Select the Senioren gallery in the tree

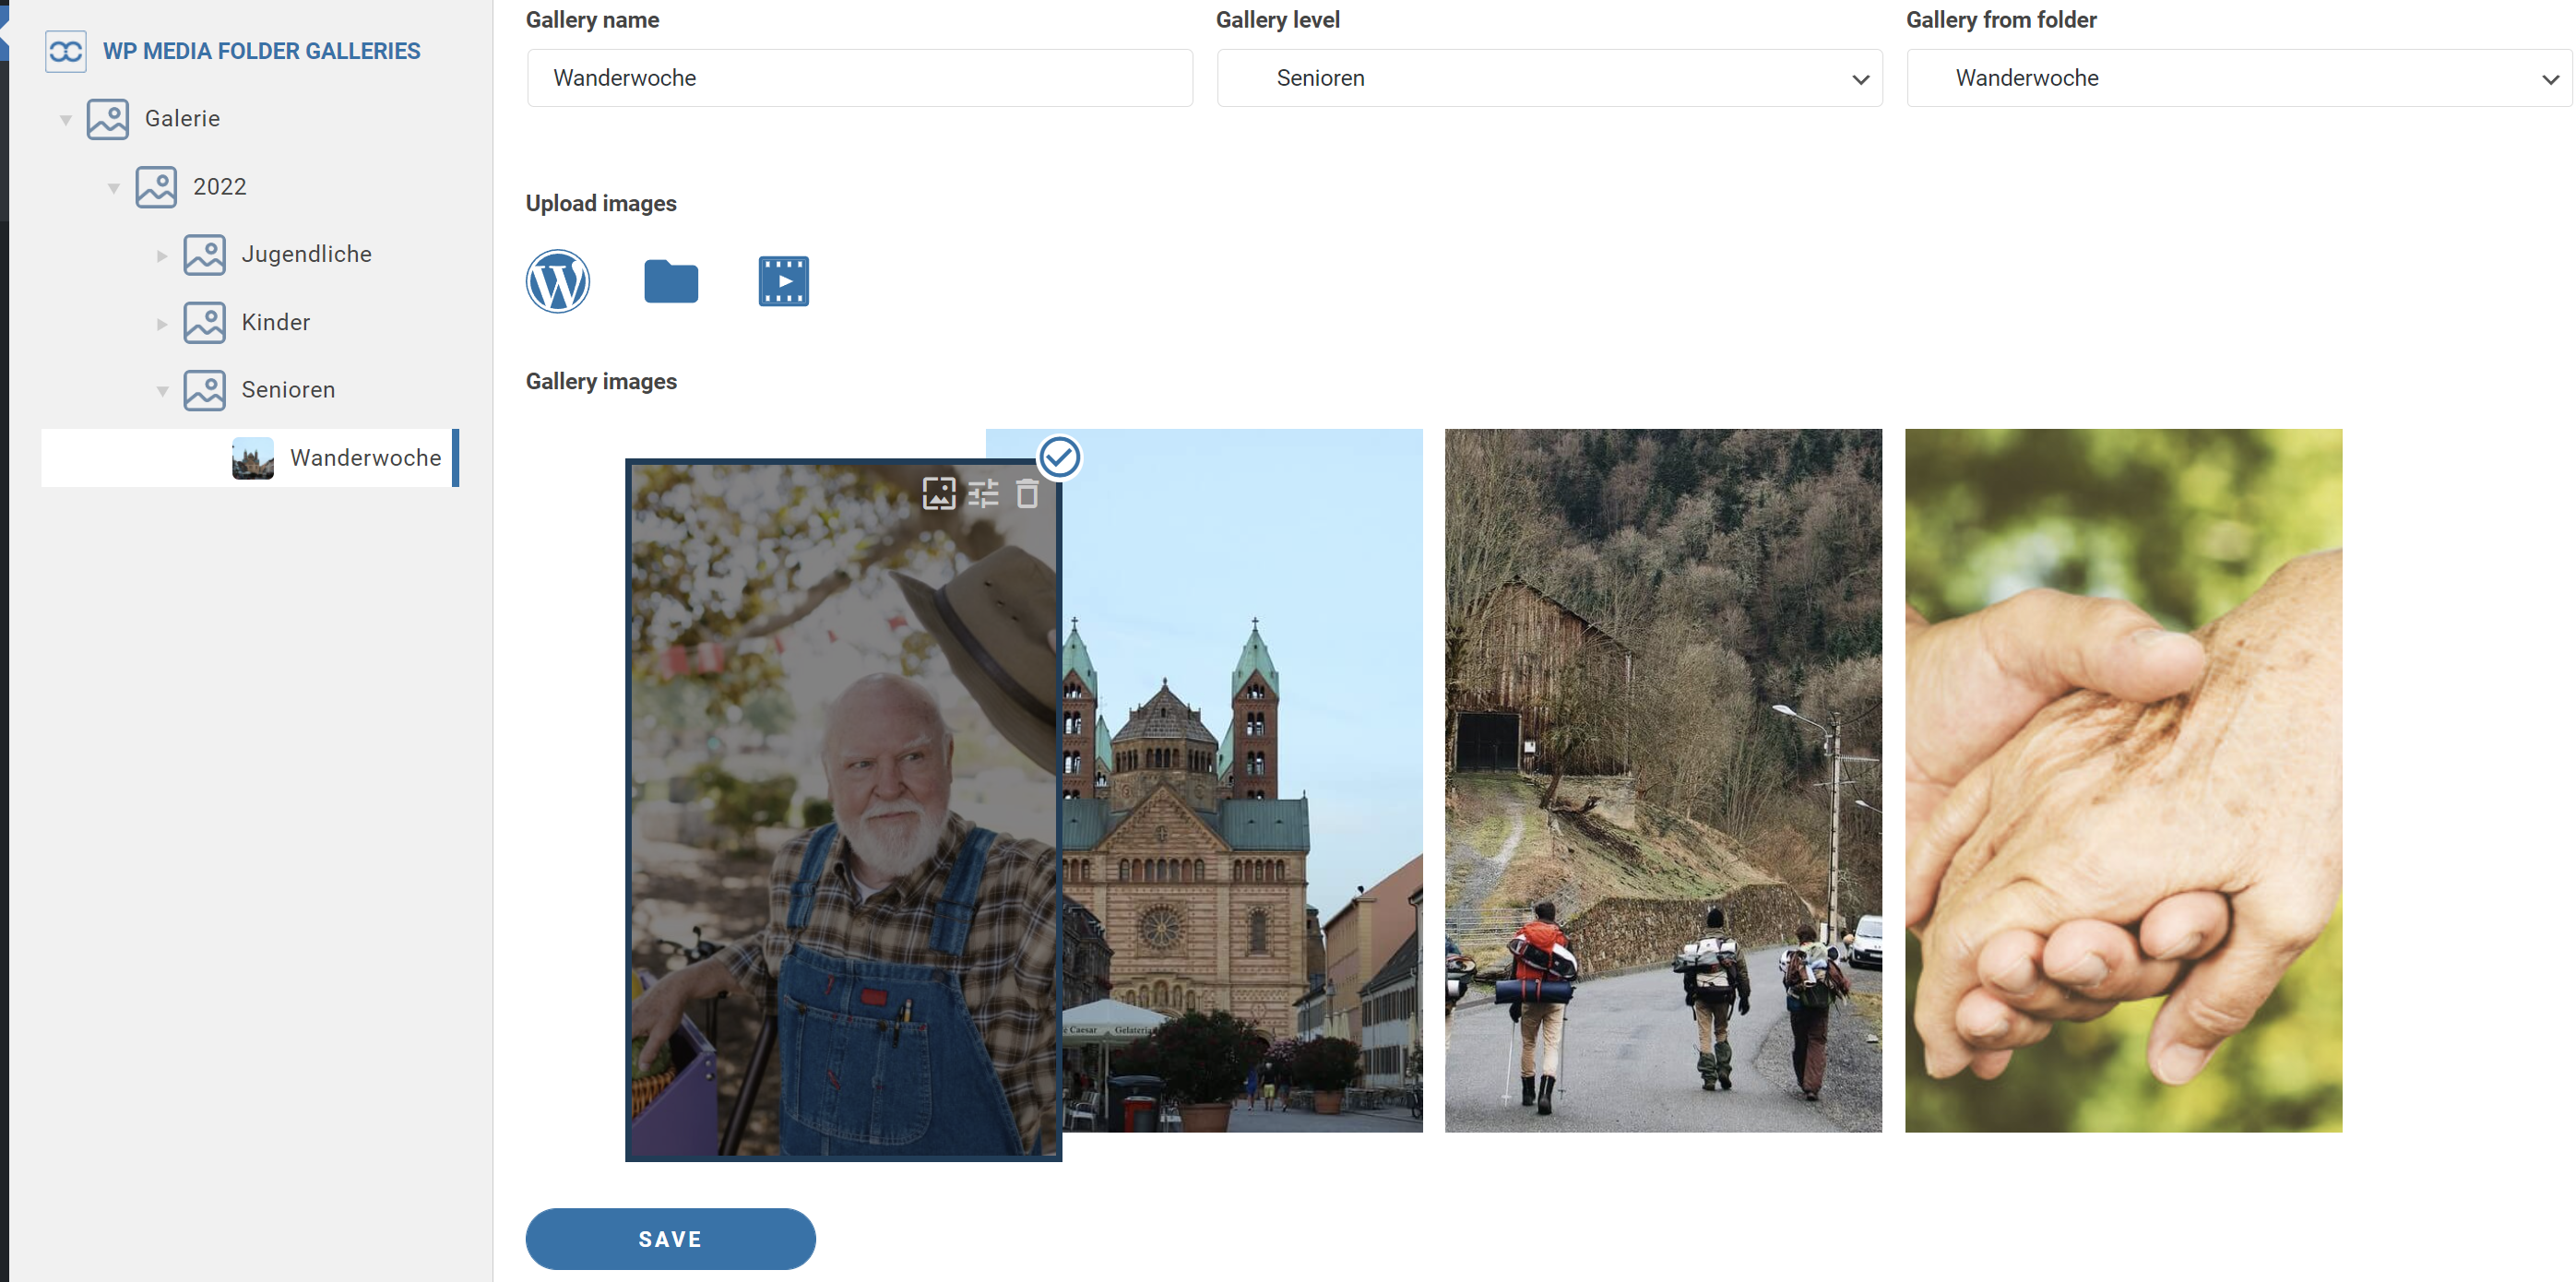pyautogui.click(x=288, y=390)
